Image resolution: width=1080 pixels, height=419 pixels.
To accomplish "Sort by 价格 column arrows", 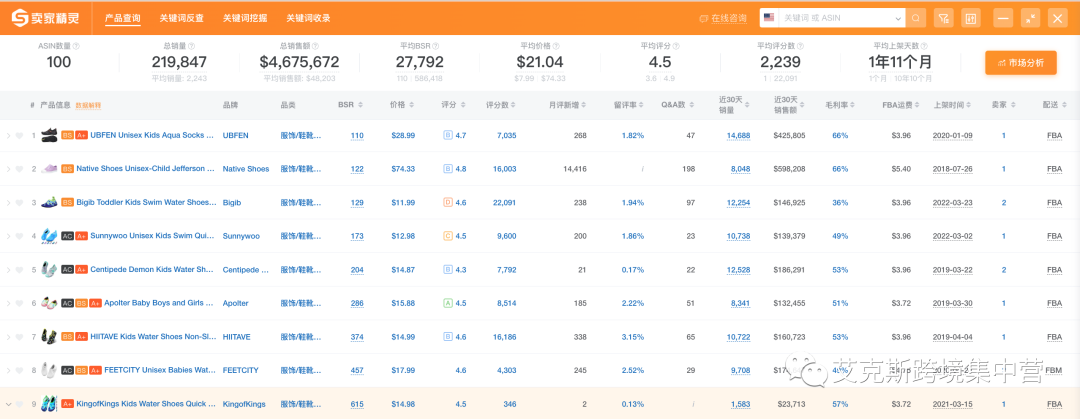I will (412, 105).
